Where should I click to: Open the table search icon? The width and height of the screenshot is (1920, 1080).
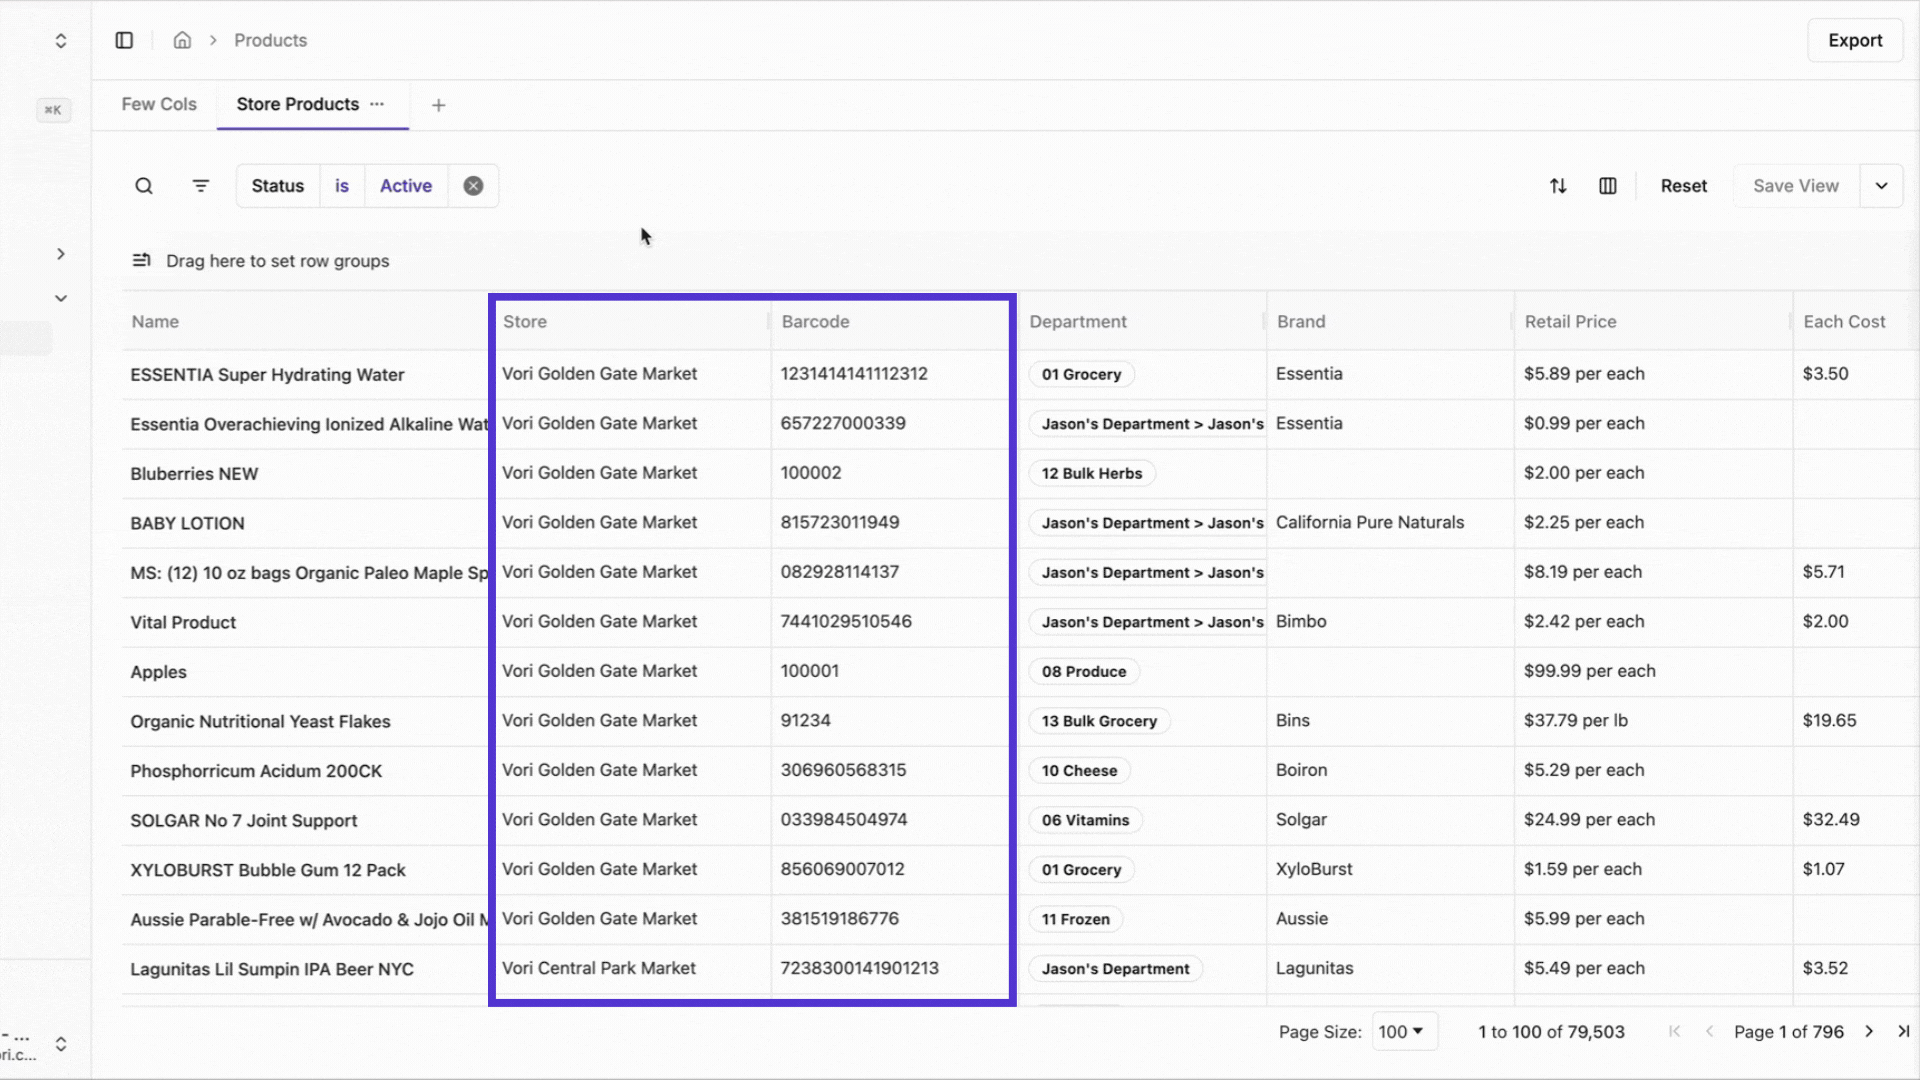[x=144, y=186]
